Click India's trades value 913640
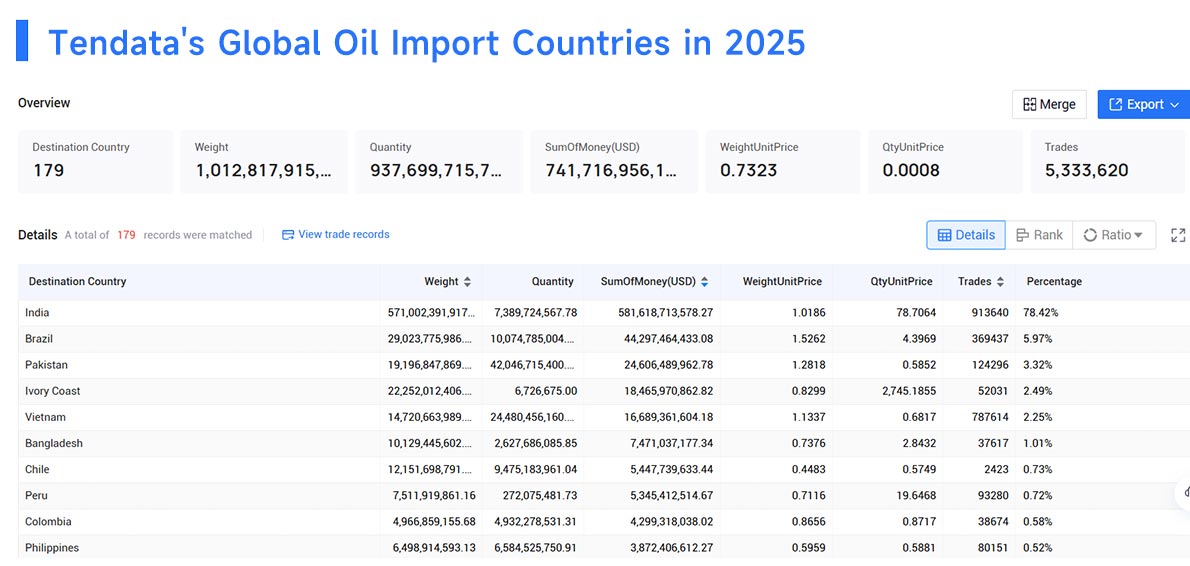Viewport: 1190px width, 566px height. click(x=990, y=313)
